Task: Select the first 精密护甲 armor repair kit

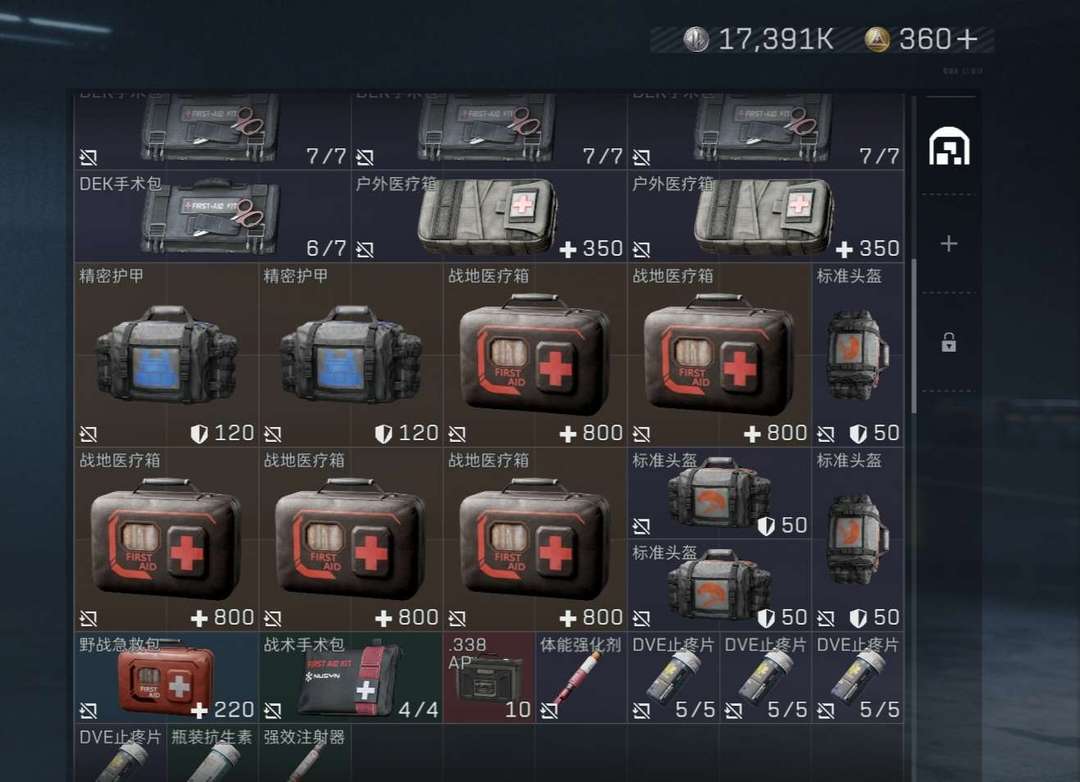Action: coord(166,355)
